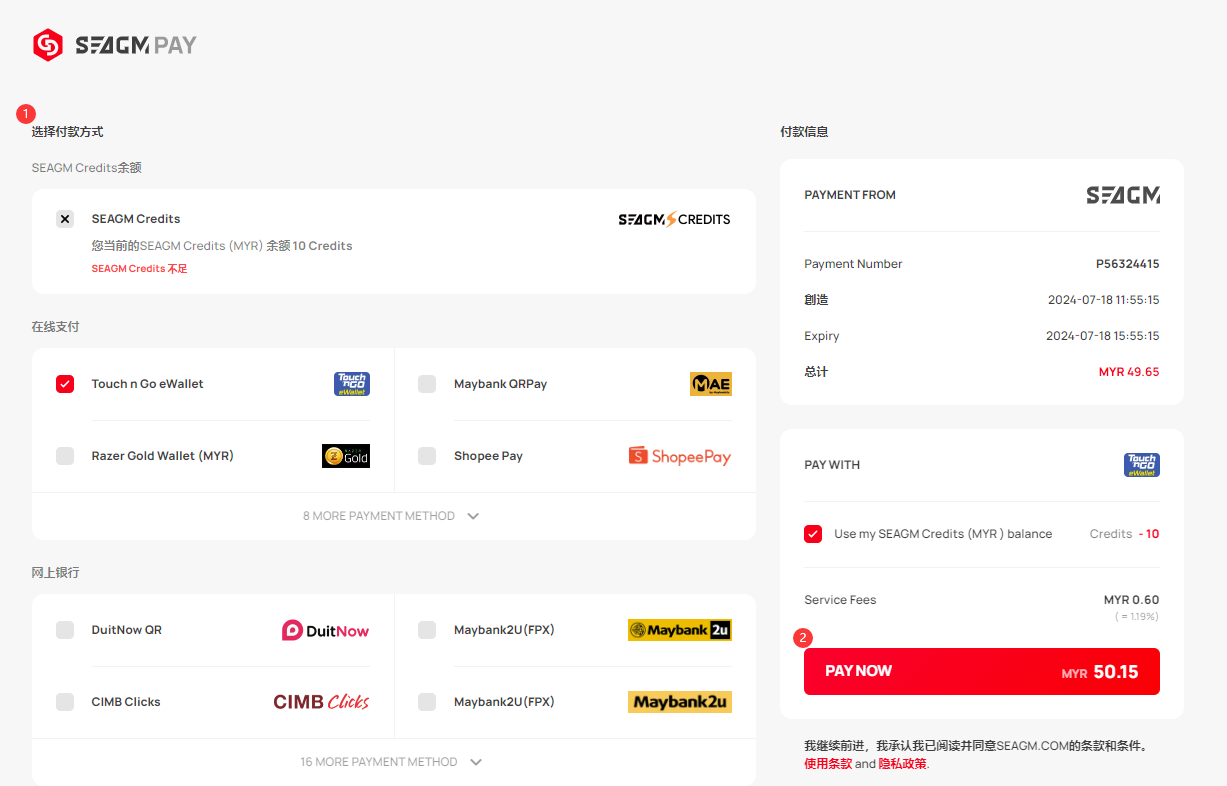Click the Service Fees MYR 0.60 value
Image resolution: width=1227 pixels, height=786 pixels.
point(1132,600)
